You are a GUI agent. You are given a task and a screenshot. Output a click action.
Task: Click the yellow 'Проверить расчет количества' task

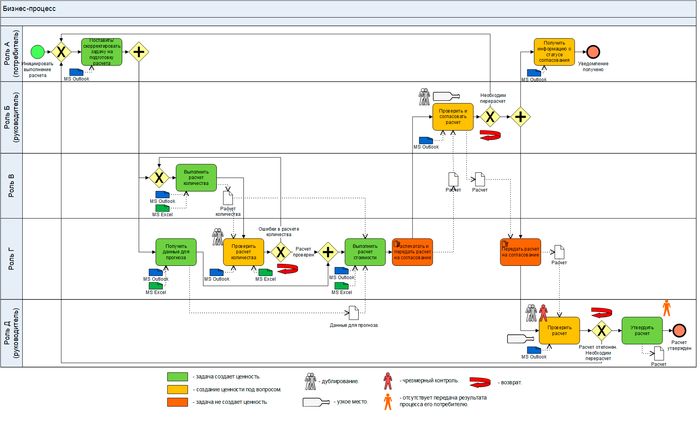[244, 251]
